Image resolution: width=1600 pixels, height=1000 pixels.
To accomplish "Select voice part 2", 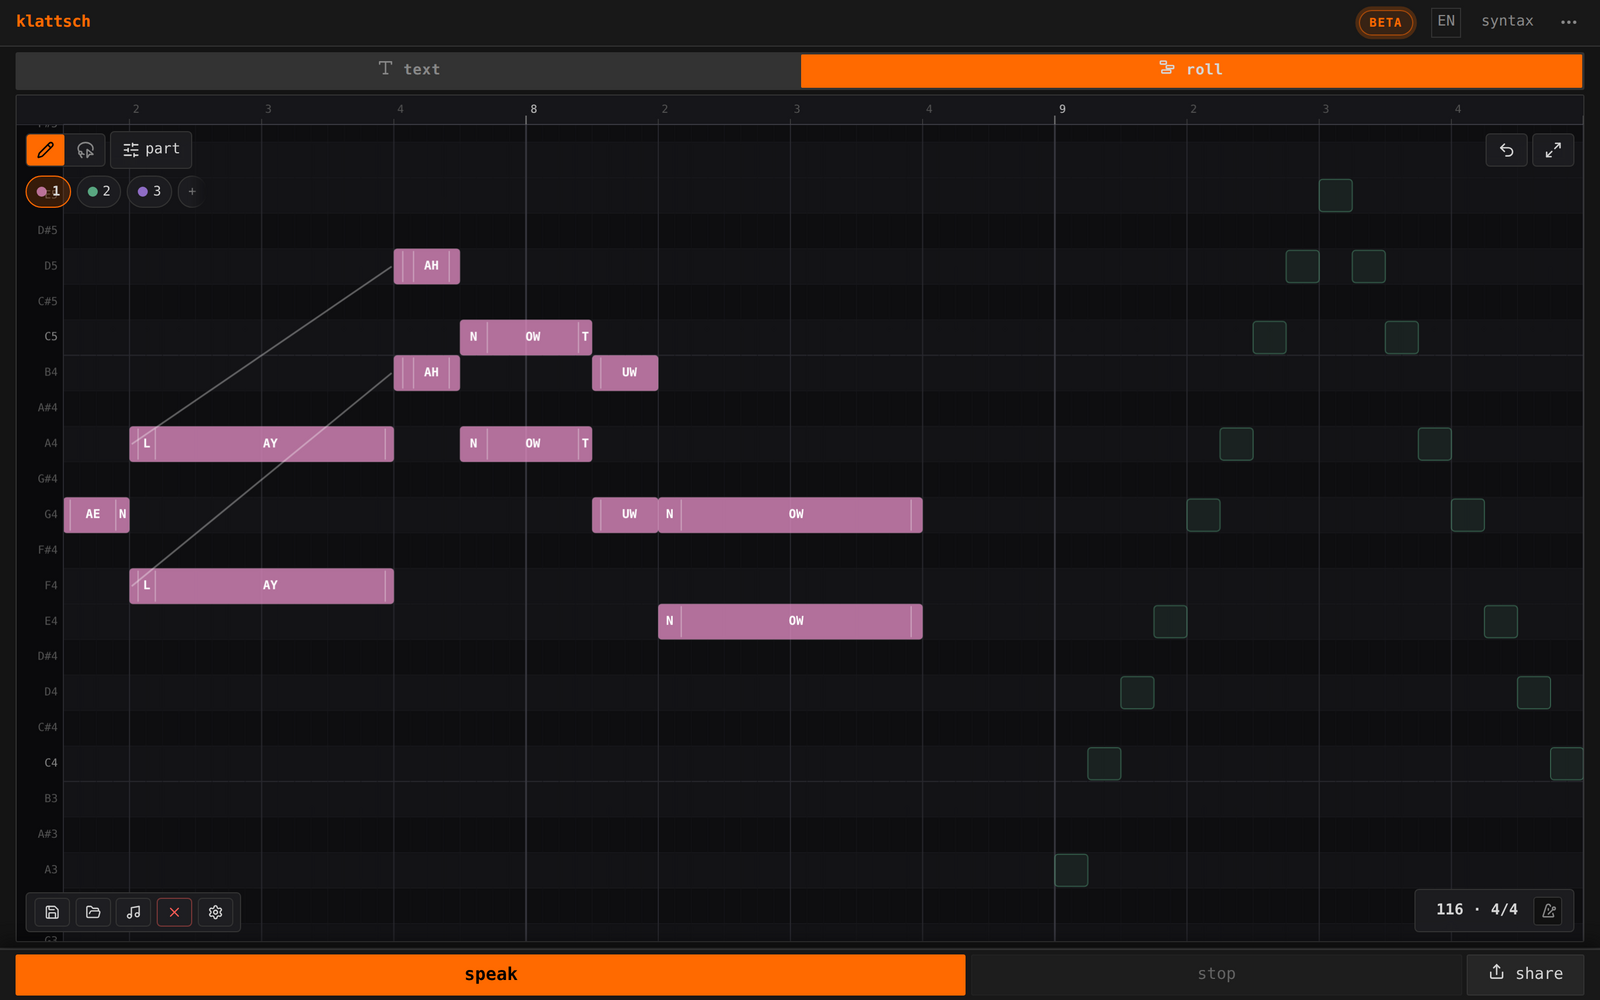I will coord(99,192).
